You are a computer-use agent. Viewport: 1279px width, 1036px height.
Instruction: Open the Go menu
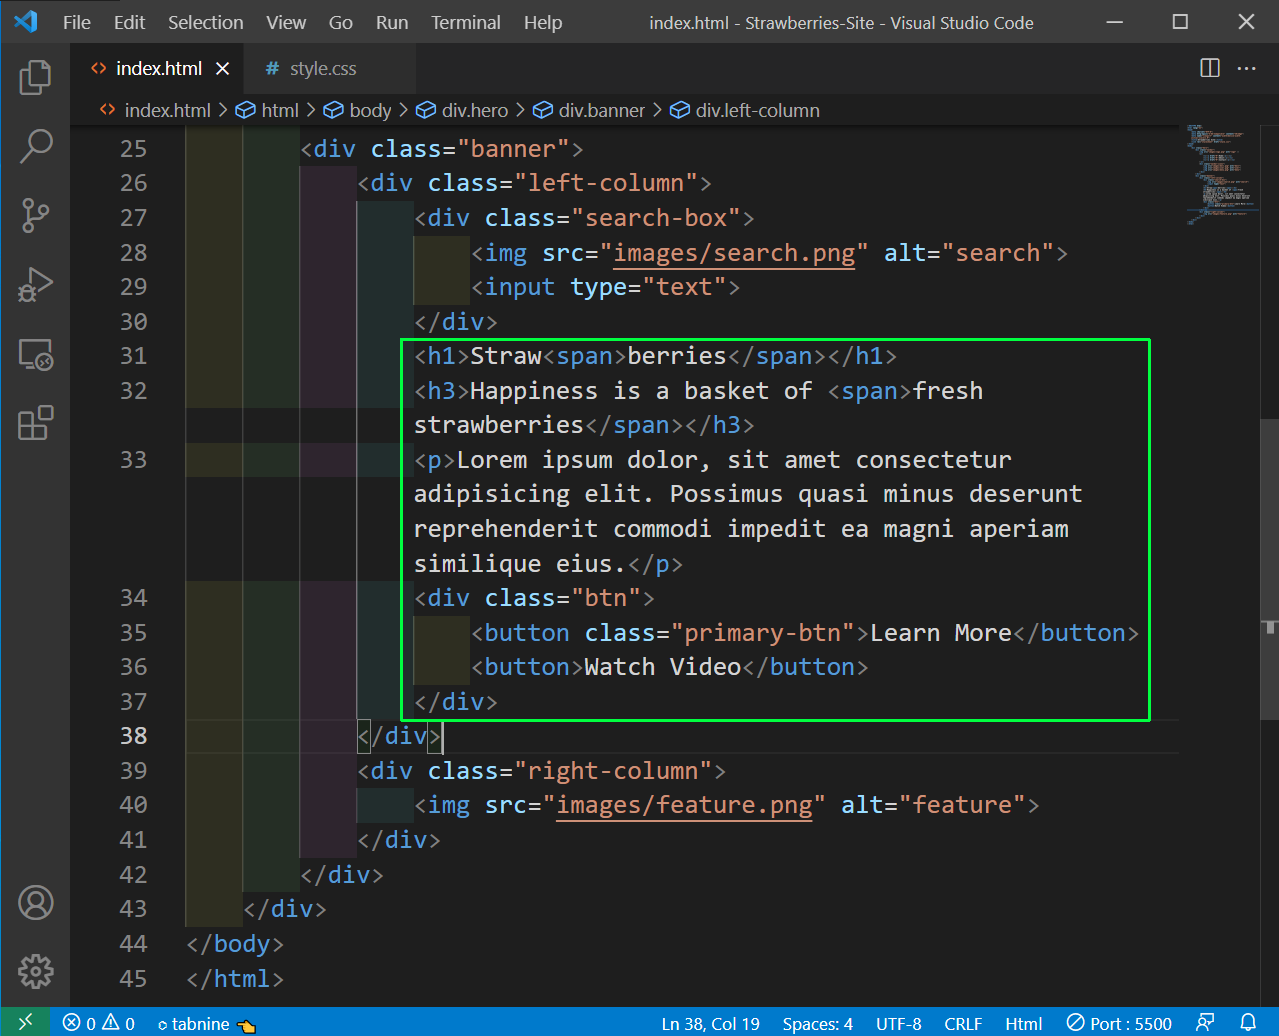(x=341, y=22)
